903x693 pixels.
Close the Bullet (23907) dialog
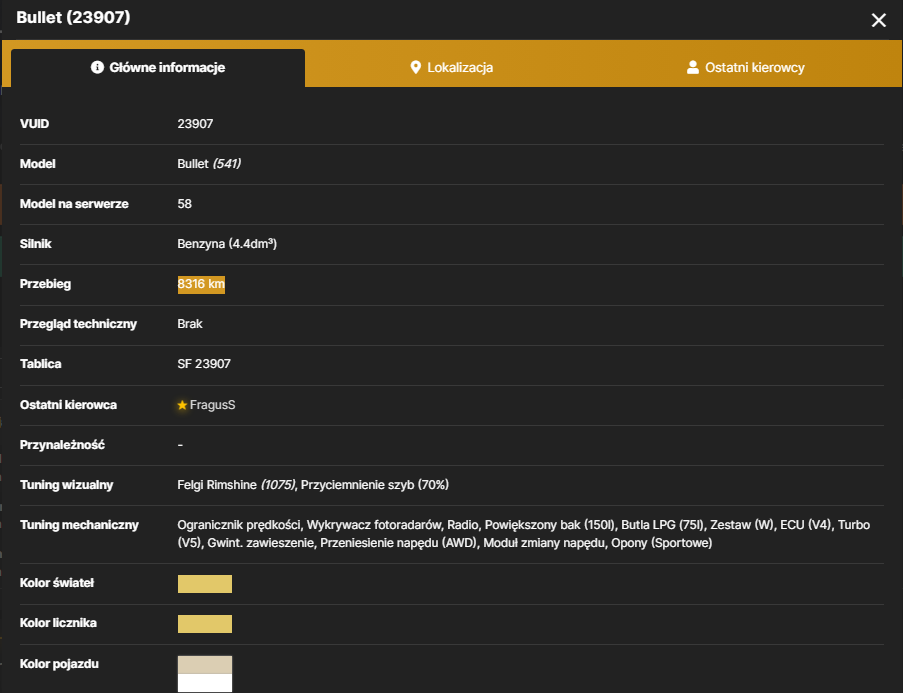(x=878, y=20)
